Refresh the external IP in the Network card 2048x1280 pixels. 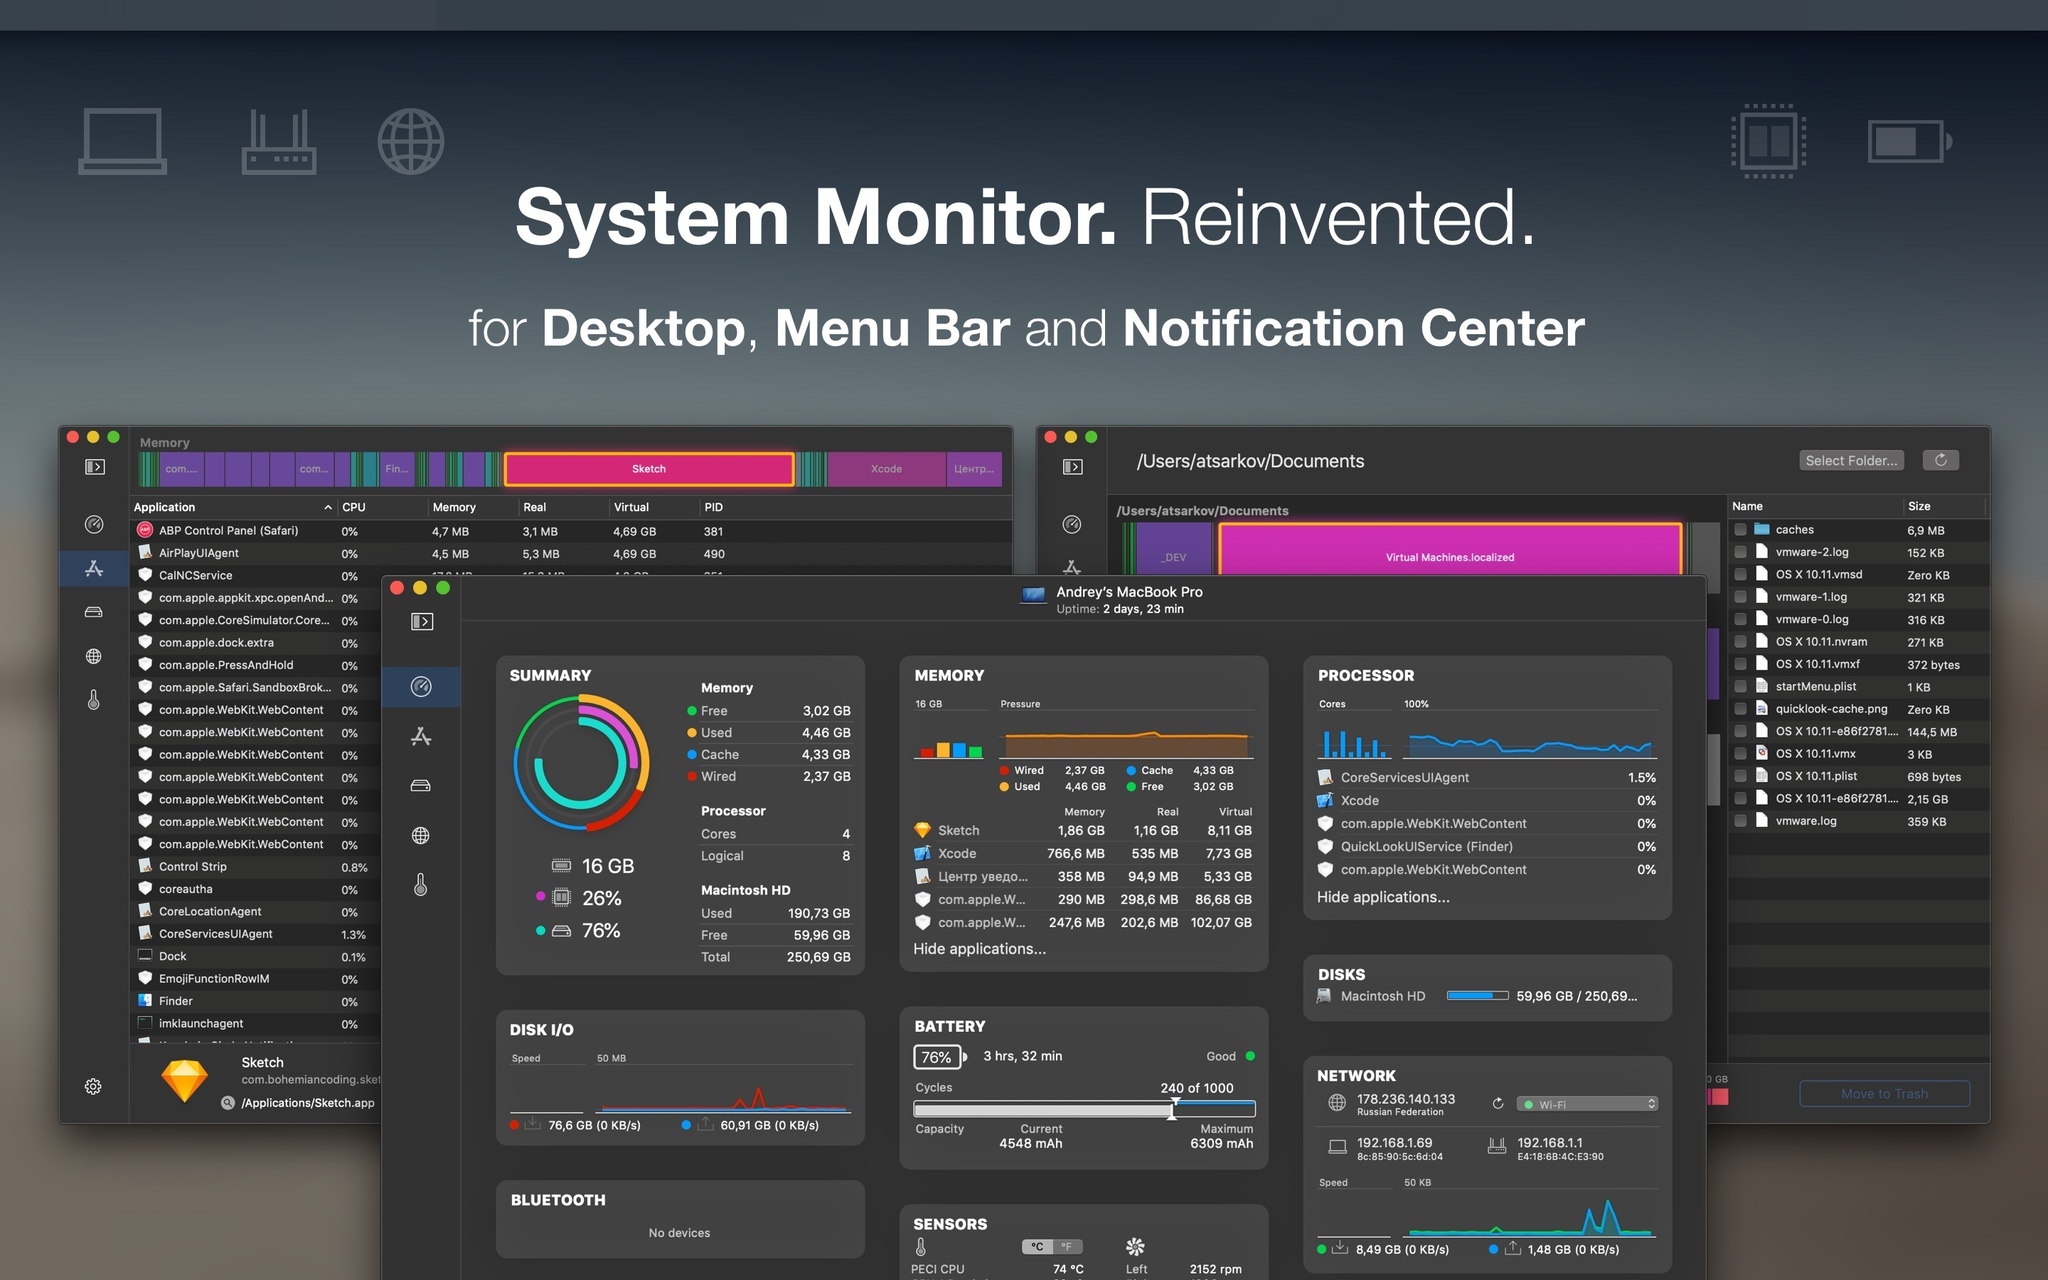tap(1498, 1103)
